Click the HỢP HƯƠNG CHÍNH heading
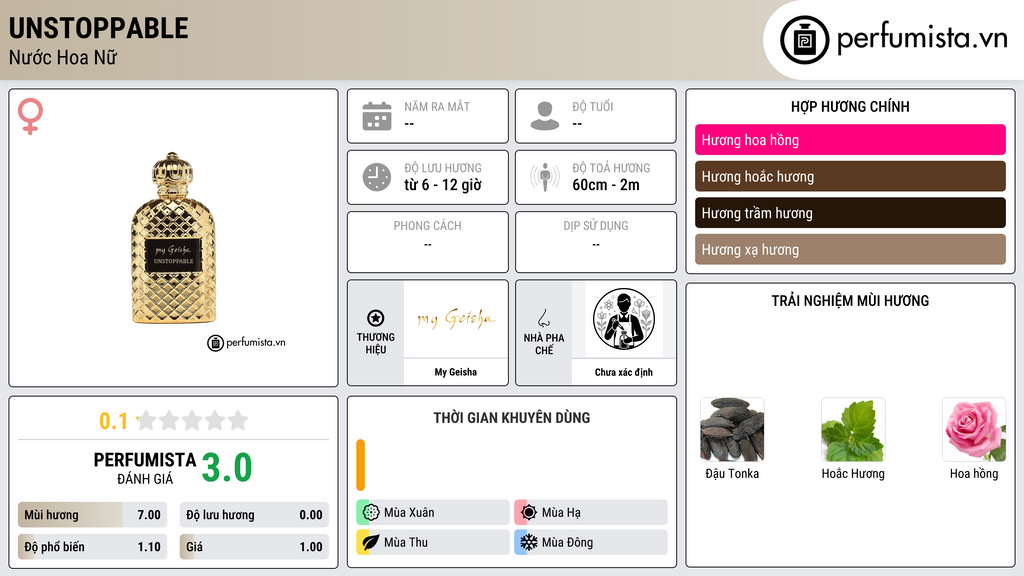1024x576 pixels. coord(850,106)
